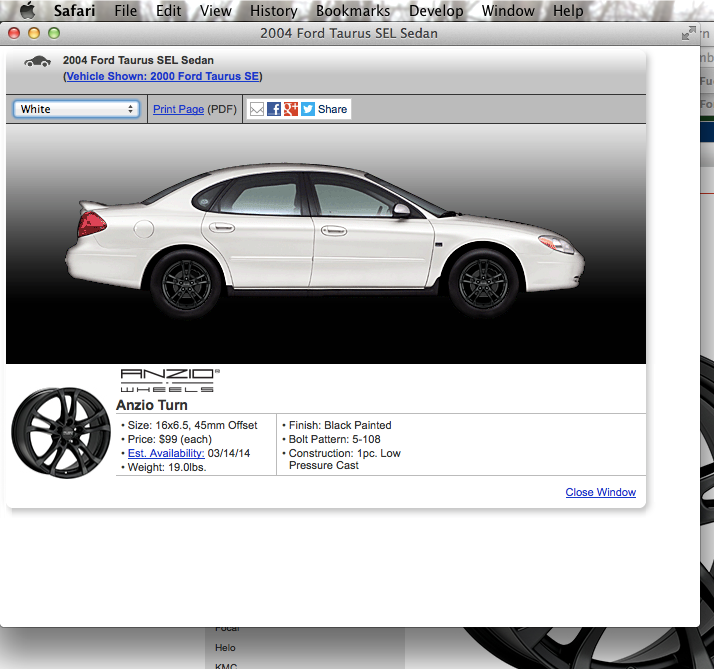Click the green zoom button
The width and height of the screenshot is (714, 669).
[x=54, y=33]
